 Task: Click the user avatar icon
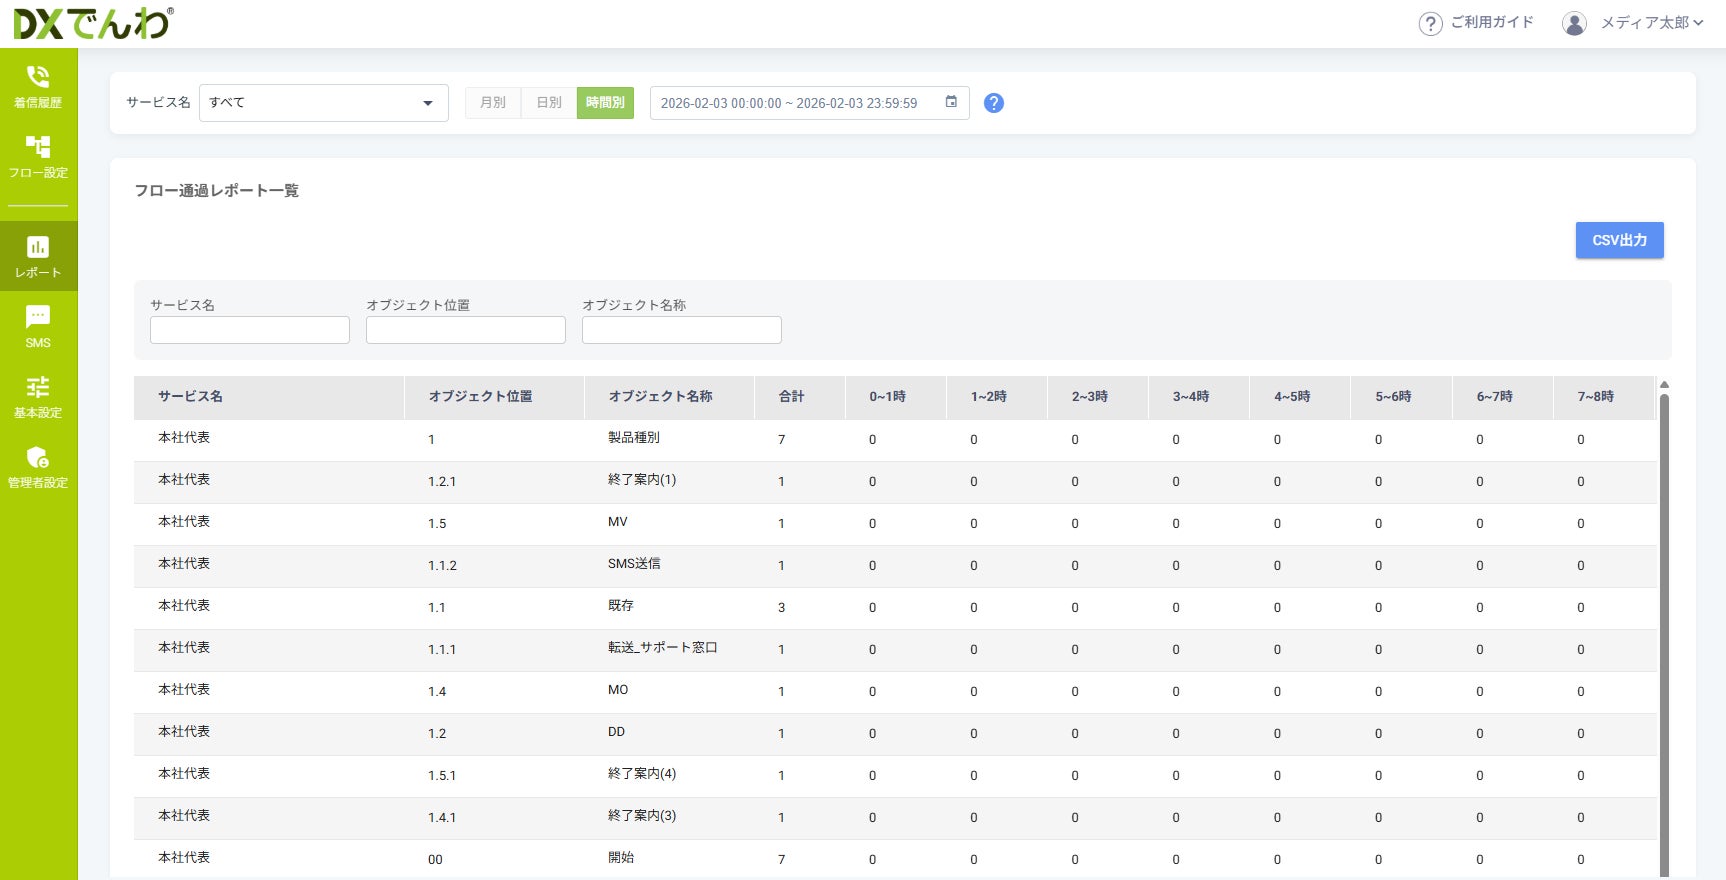point(1574,23)
